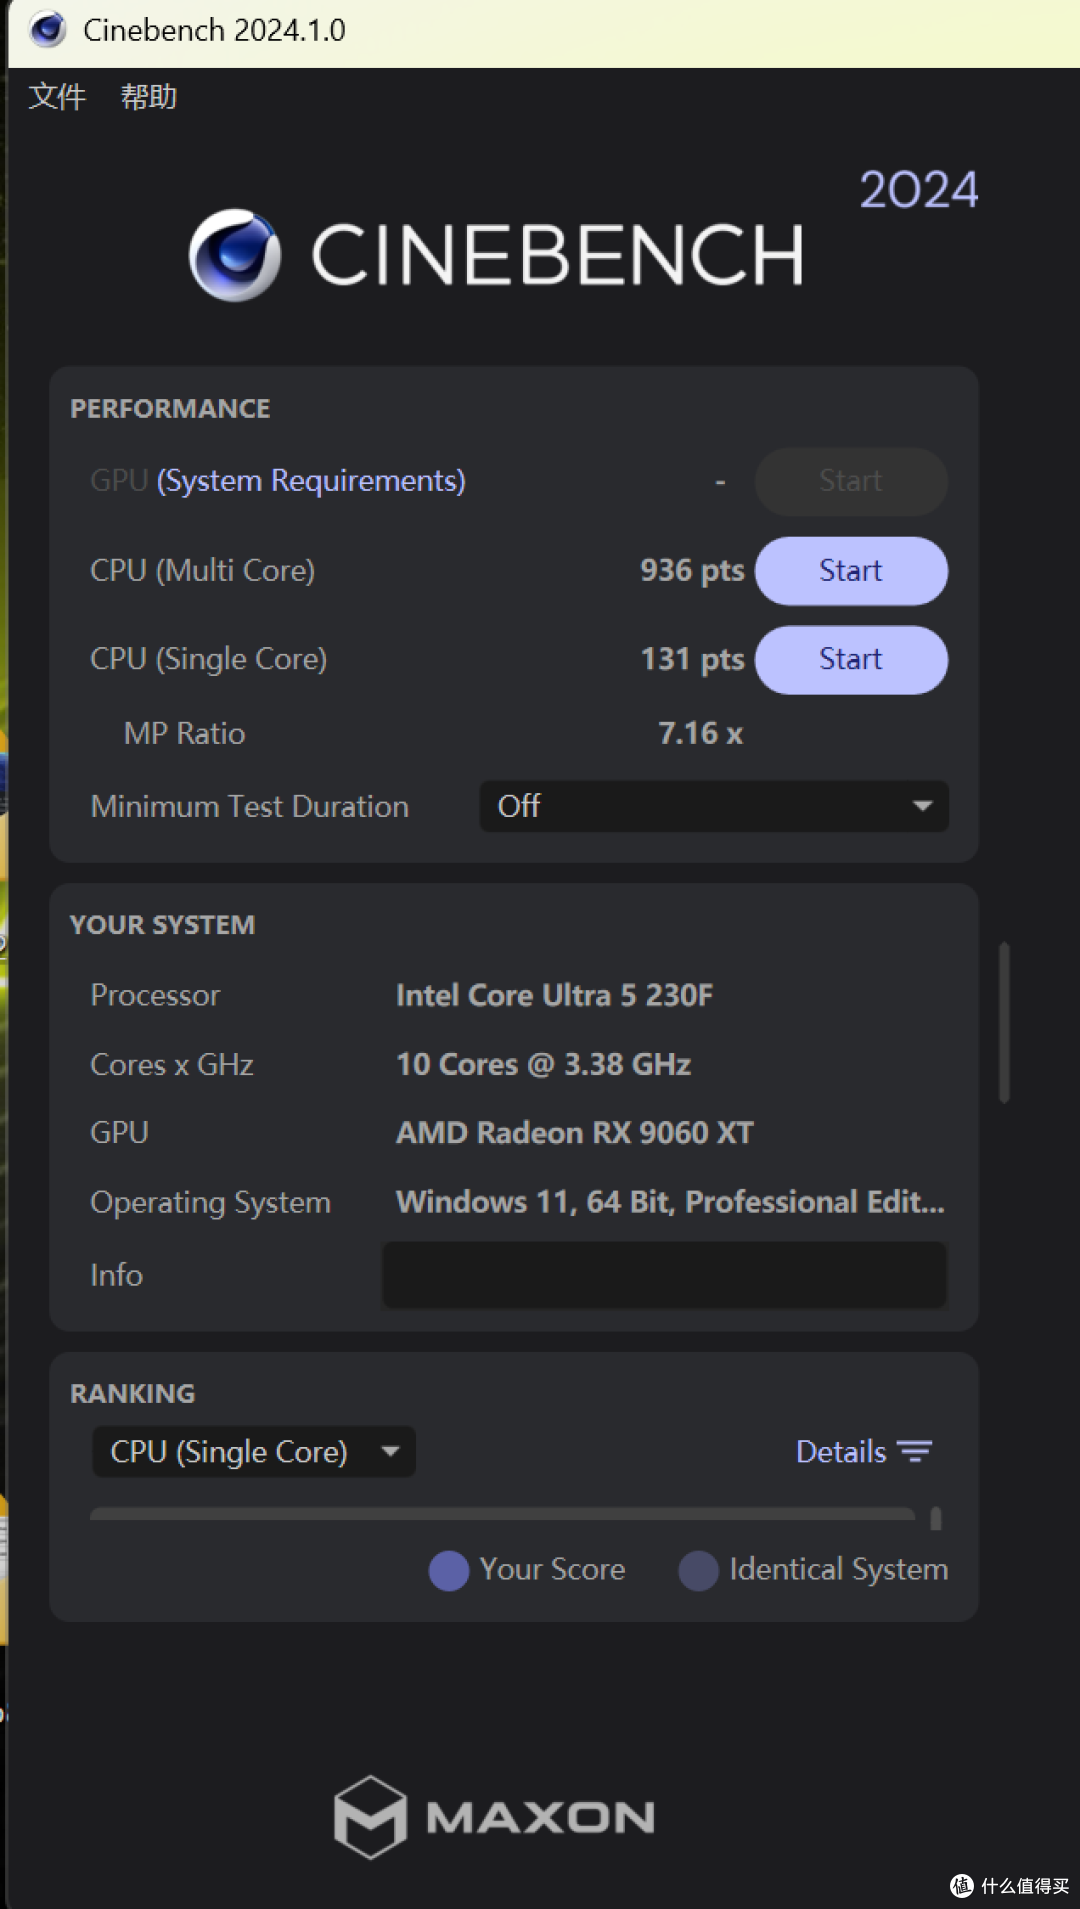Screen dimensions: 1080x1909
Task: Open the ranking Details link
Action: pos(841,1451)
